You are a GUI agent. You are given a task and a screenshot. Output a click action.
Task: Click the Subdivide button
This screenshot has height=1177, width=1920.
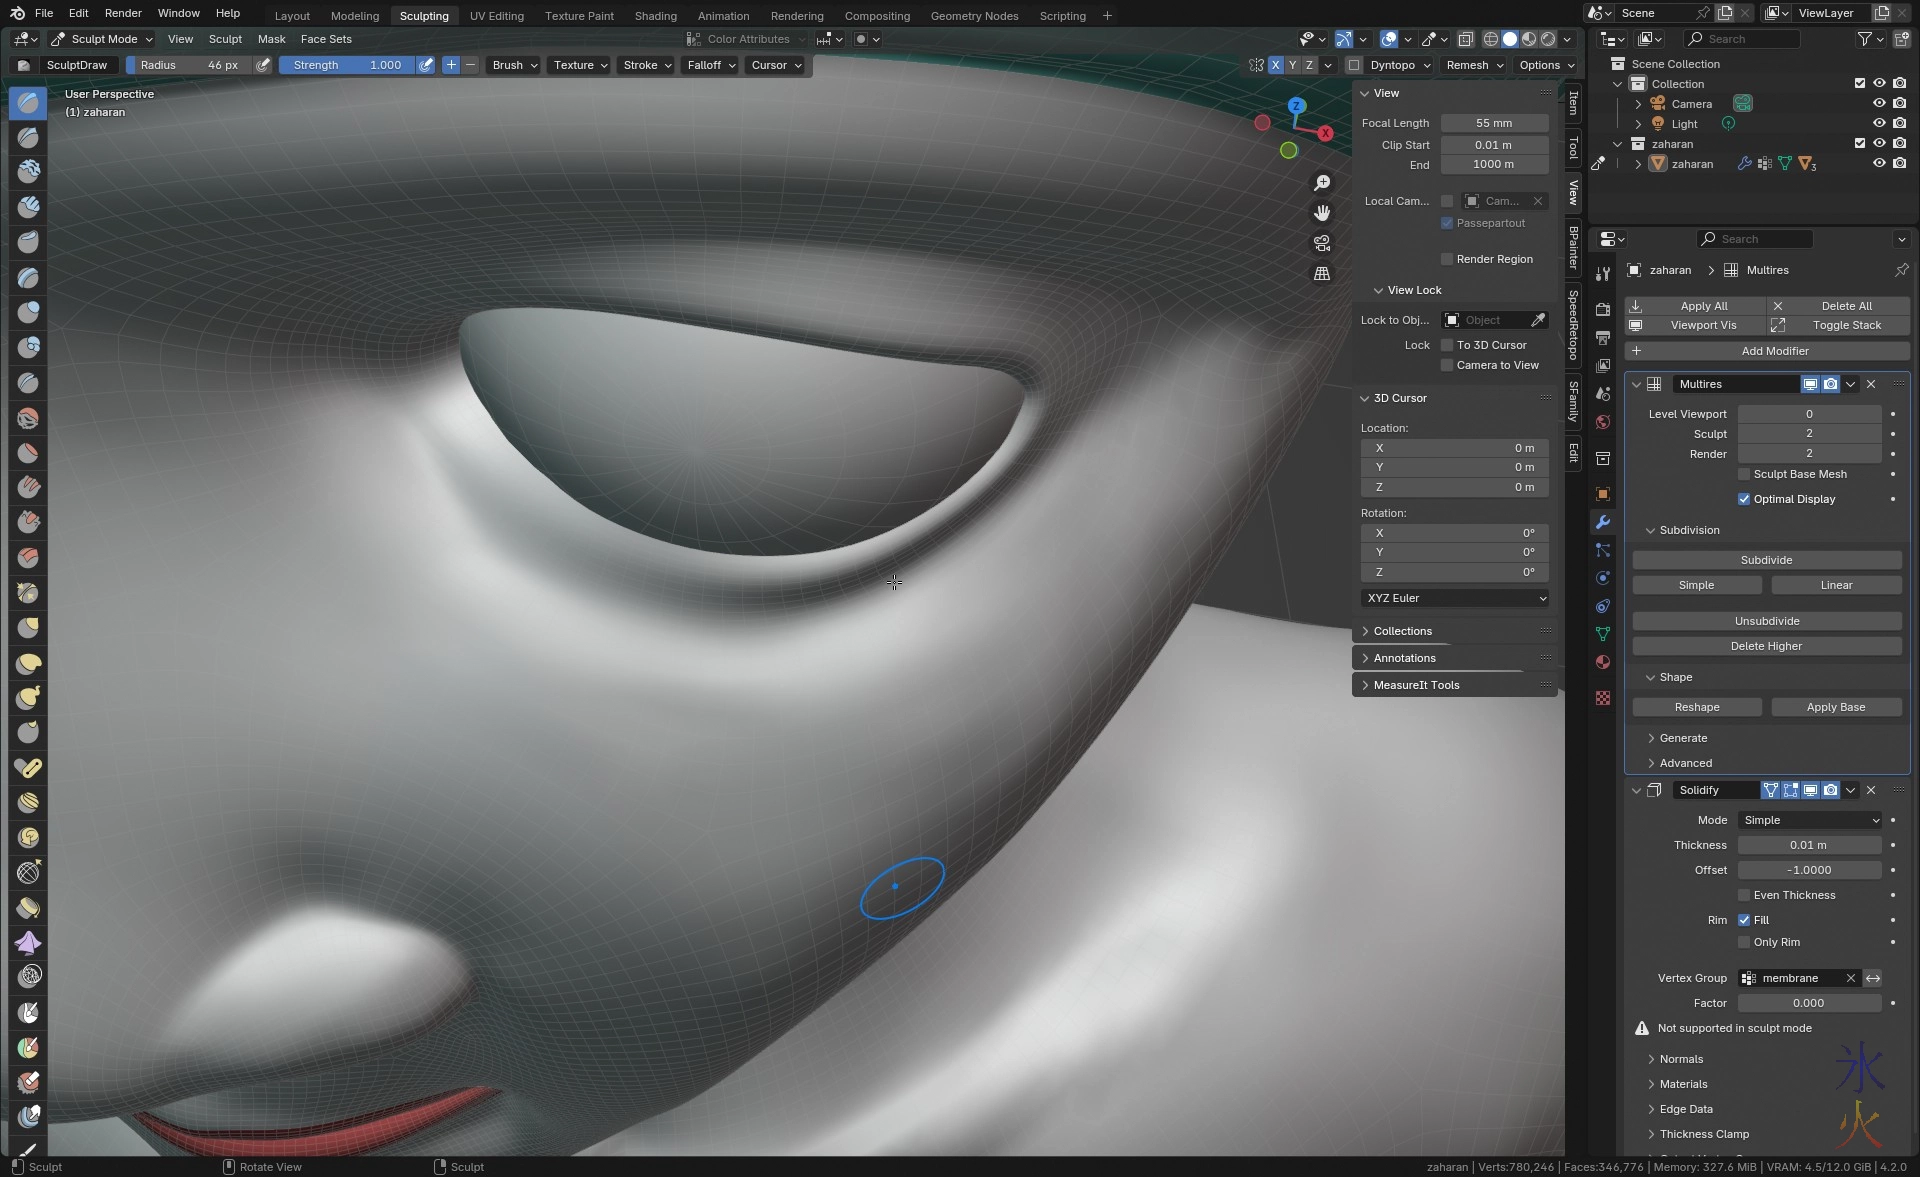click(1766, 560)
